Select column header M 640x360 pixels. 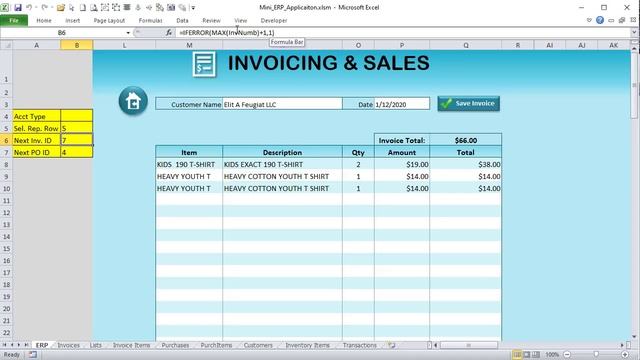click(x=189, y=45)
